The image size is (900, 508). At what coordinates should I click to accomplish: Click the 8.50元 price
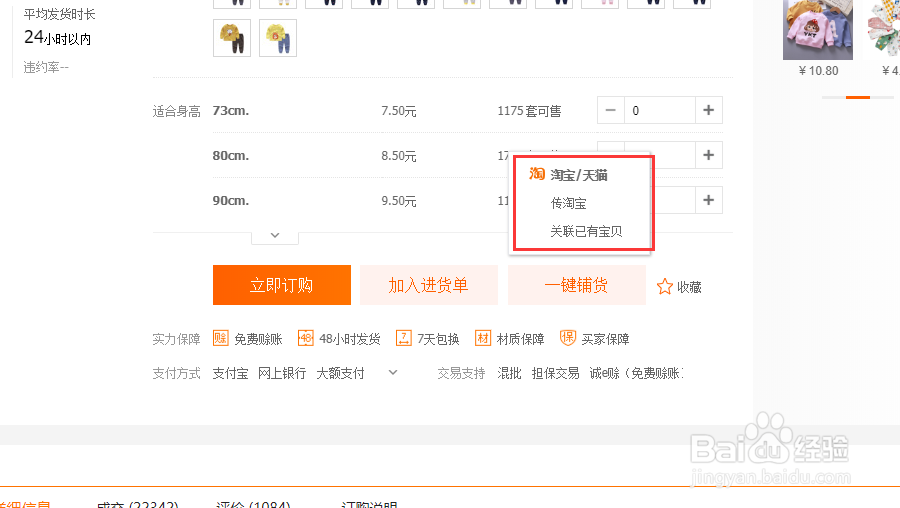(x=399, y=156)
